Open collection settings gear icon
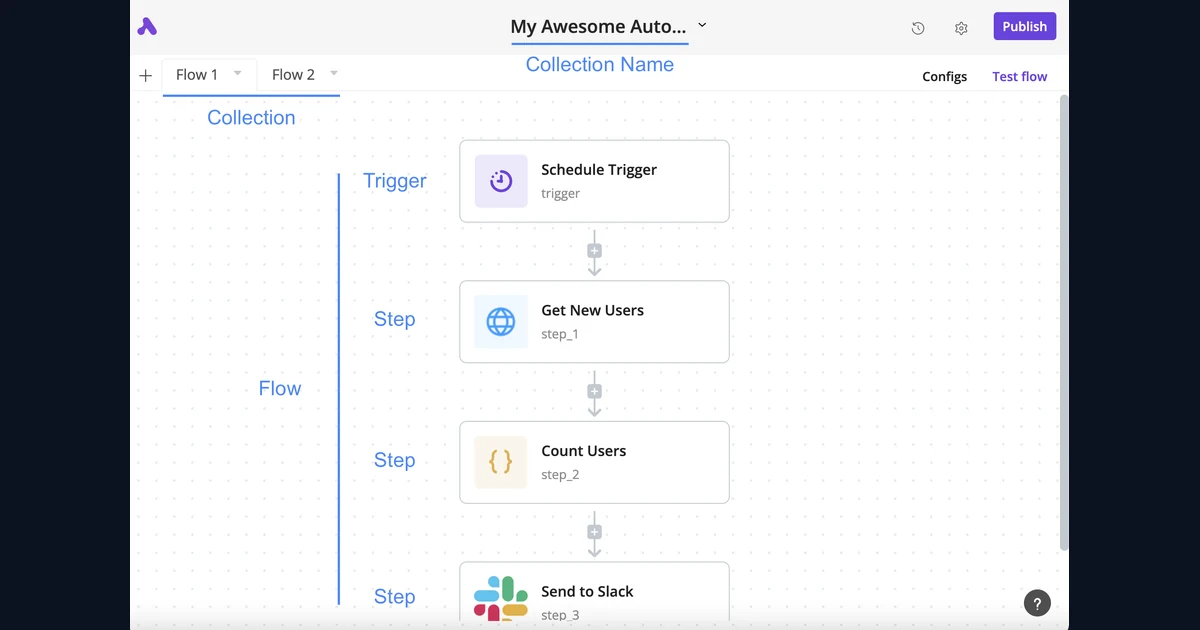1200x630 pixels. [x=961, y=28]
